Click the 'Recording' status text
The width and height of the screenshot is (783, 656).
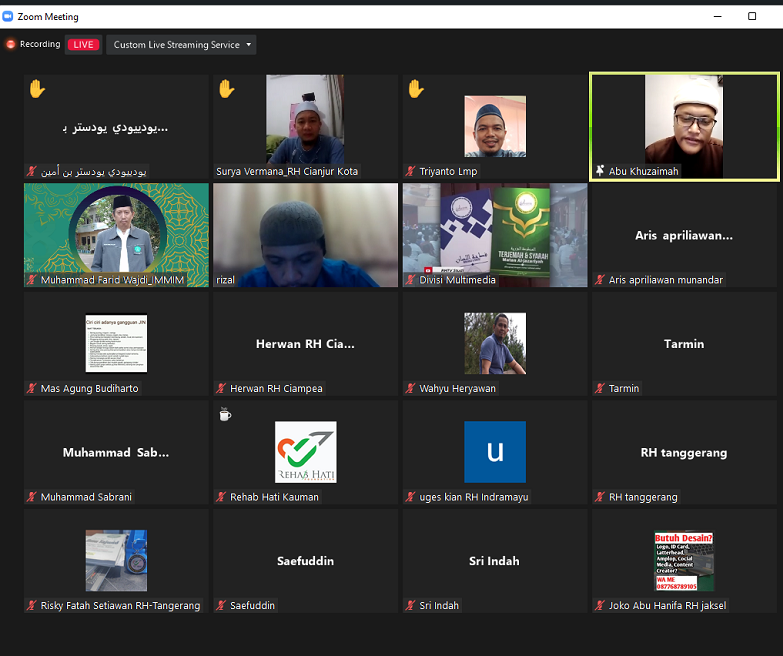(40, 44)
